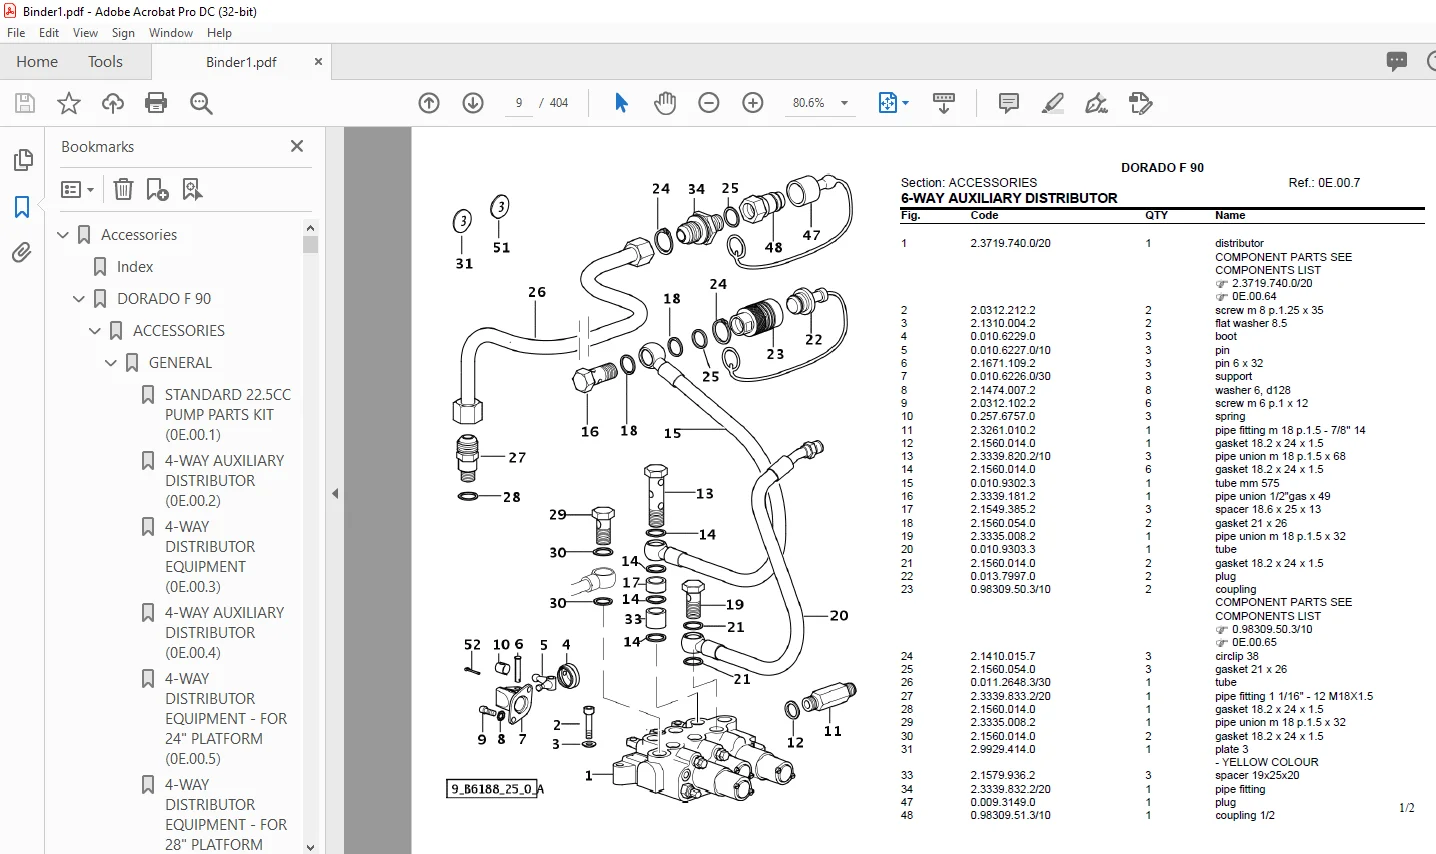Open 4-WAY DISTRIBUTOR EQUIPMENT 24" PLATFORM bookmark

[x=226, y=719]
